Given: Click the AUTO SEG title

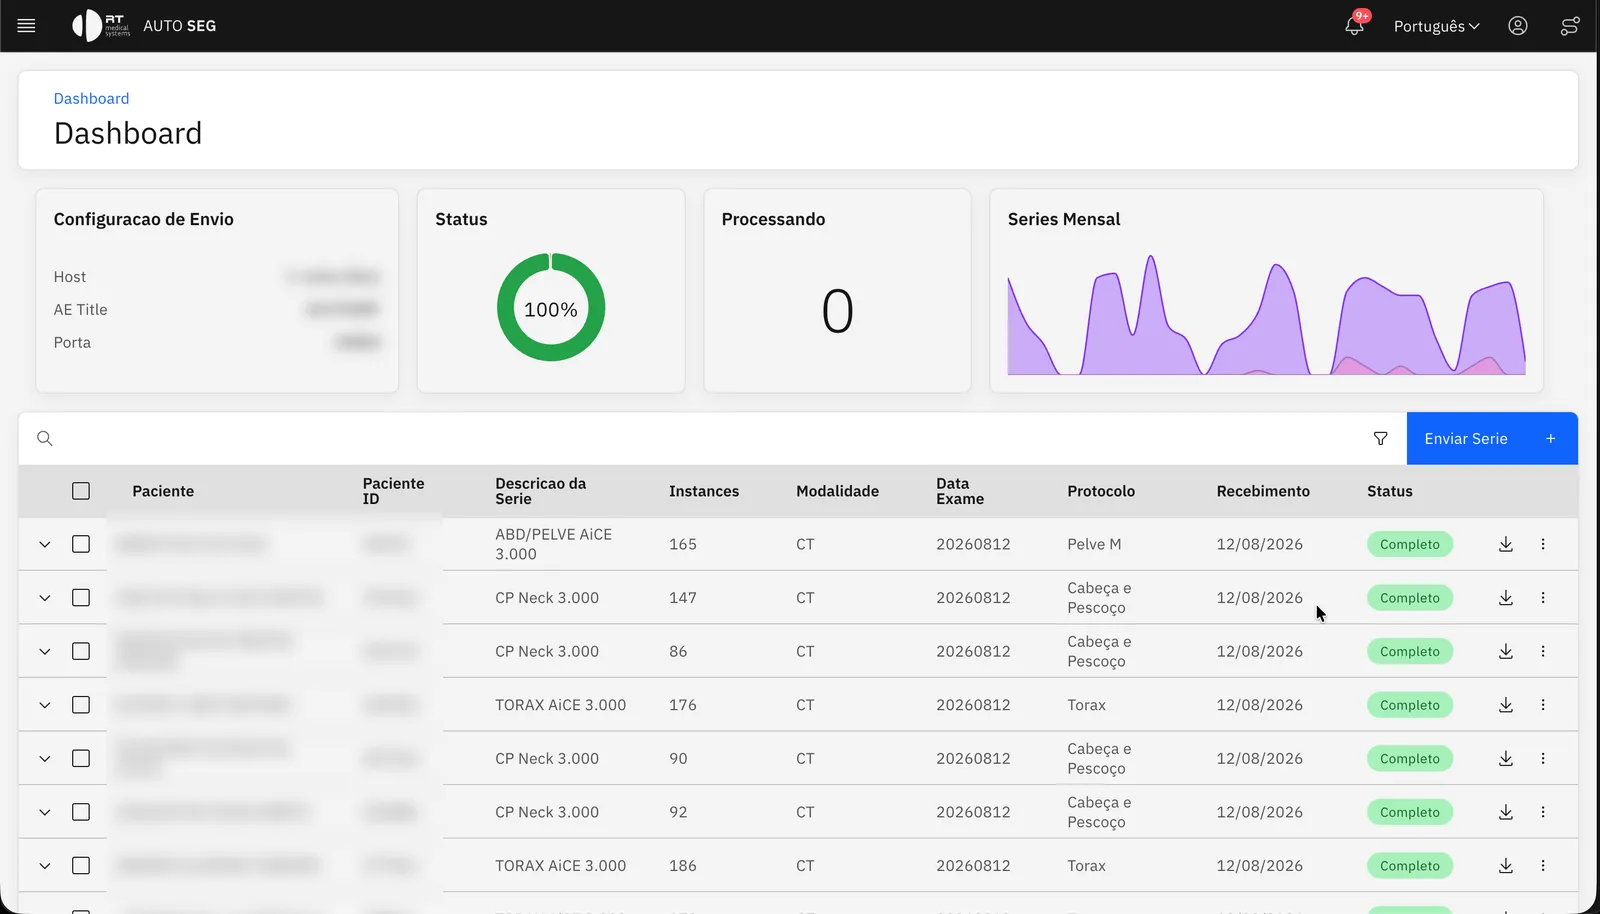Looking at the screenshot, I should click(x=179, y=26).
